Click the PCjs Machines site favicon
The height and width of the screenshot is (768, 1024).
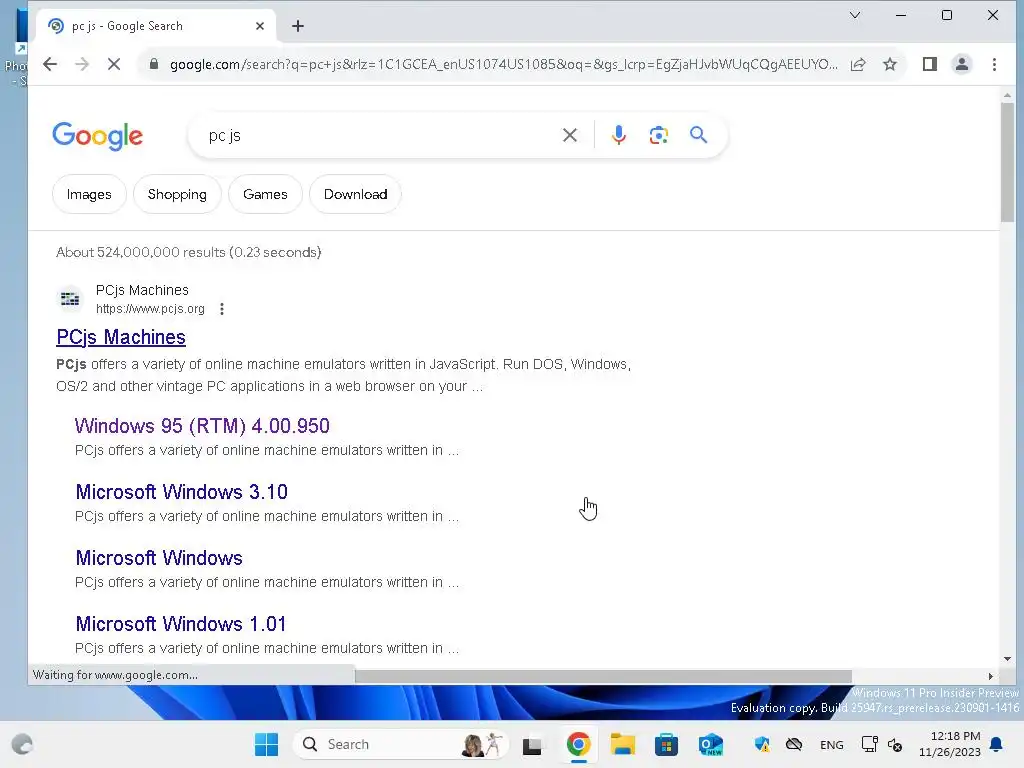[x=70, y=299]
